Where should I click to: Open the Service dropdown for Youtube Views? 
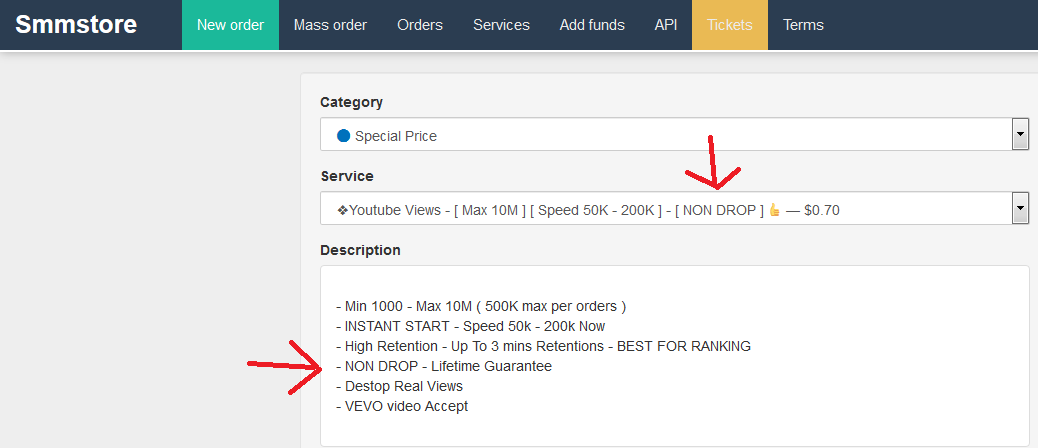click(675, 209)
